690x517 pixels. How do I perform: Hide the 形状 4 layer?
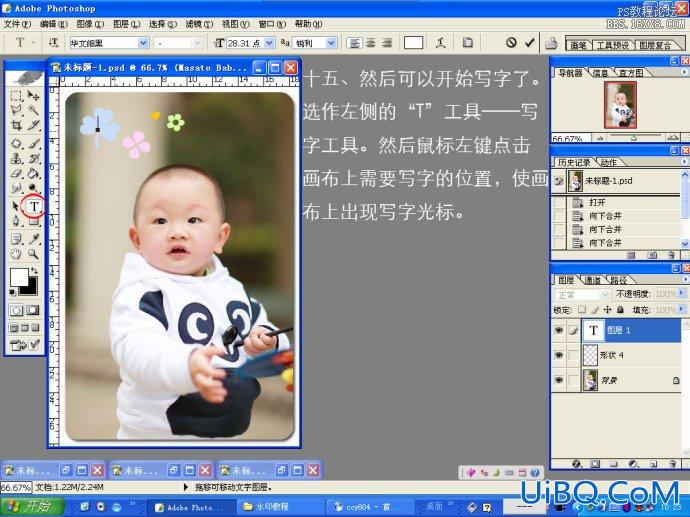[559, 355]
